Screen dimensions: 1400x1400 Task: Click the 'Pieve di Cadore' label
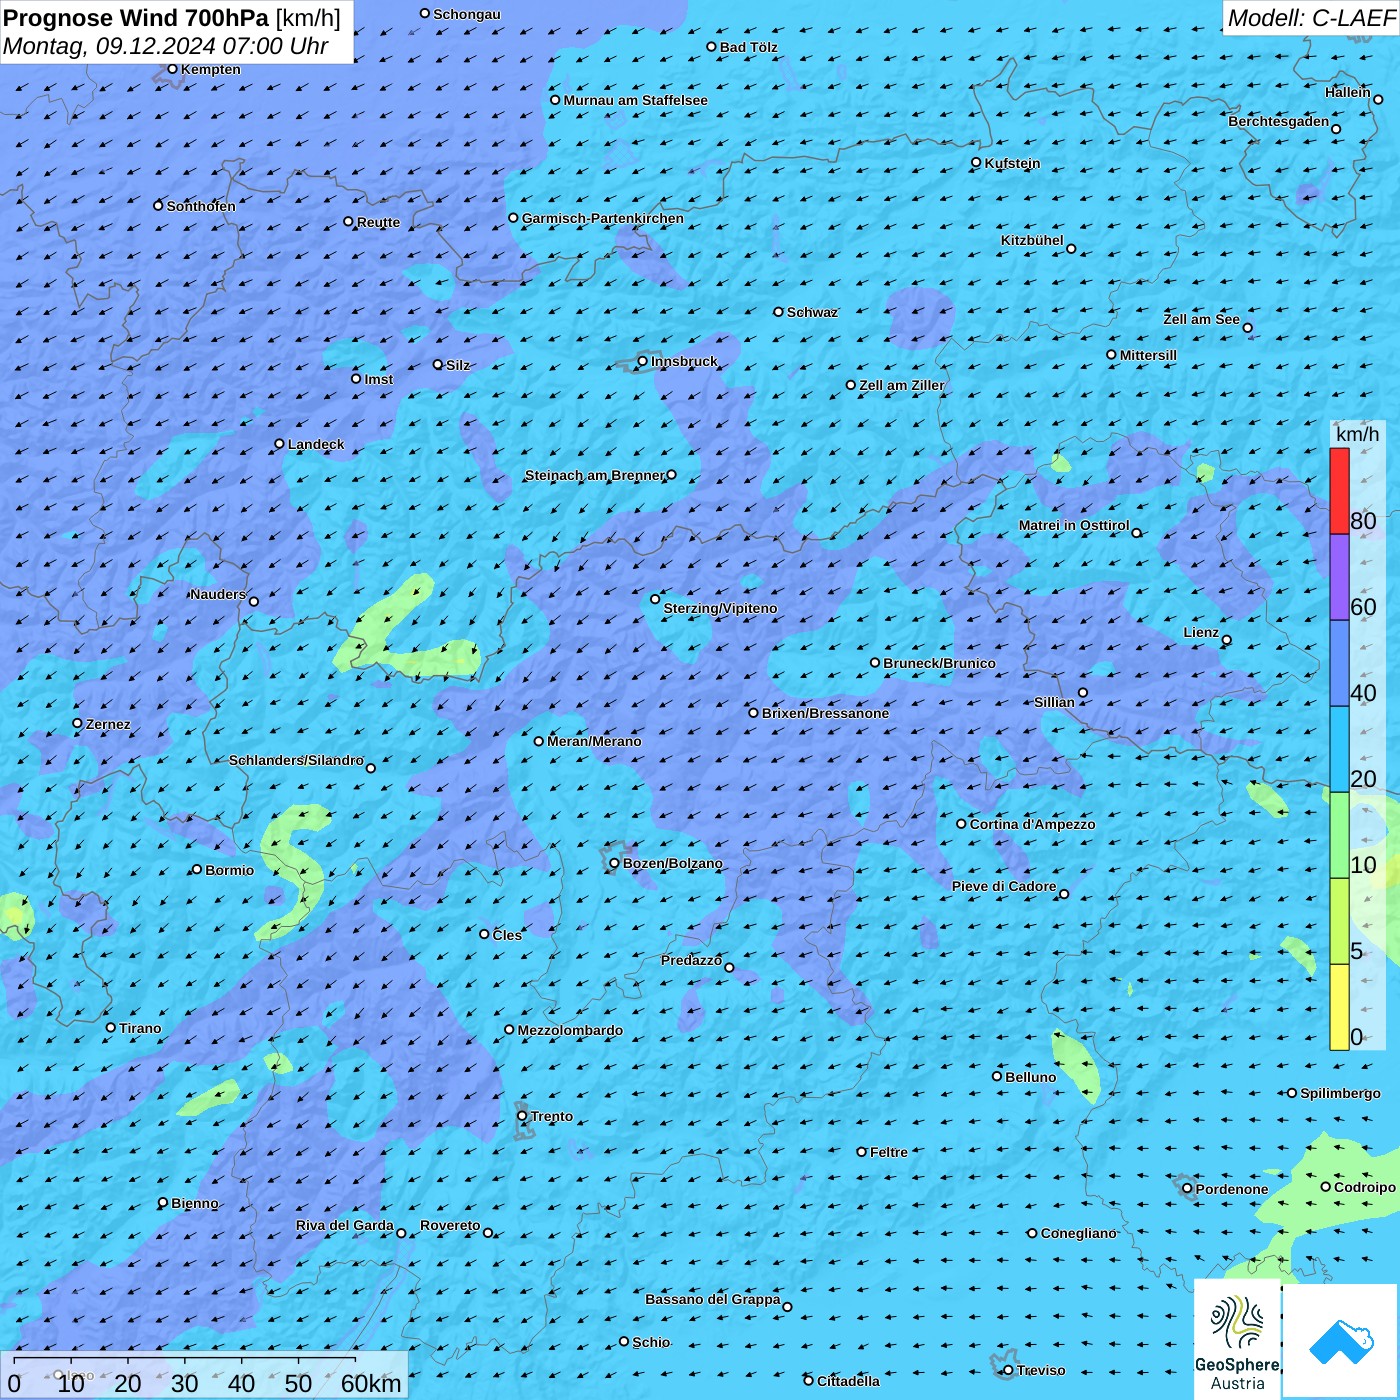pos(1004,886)
